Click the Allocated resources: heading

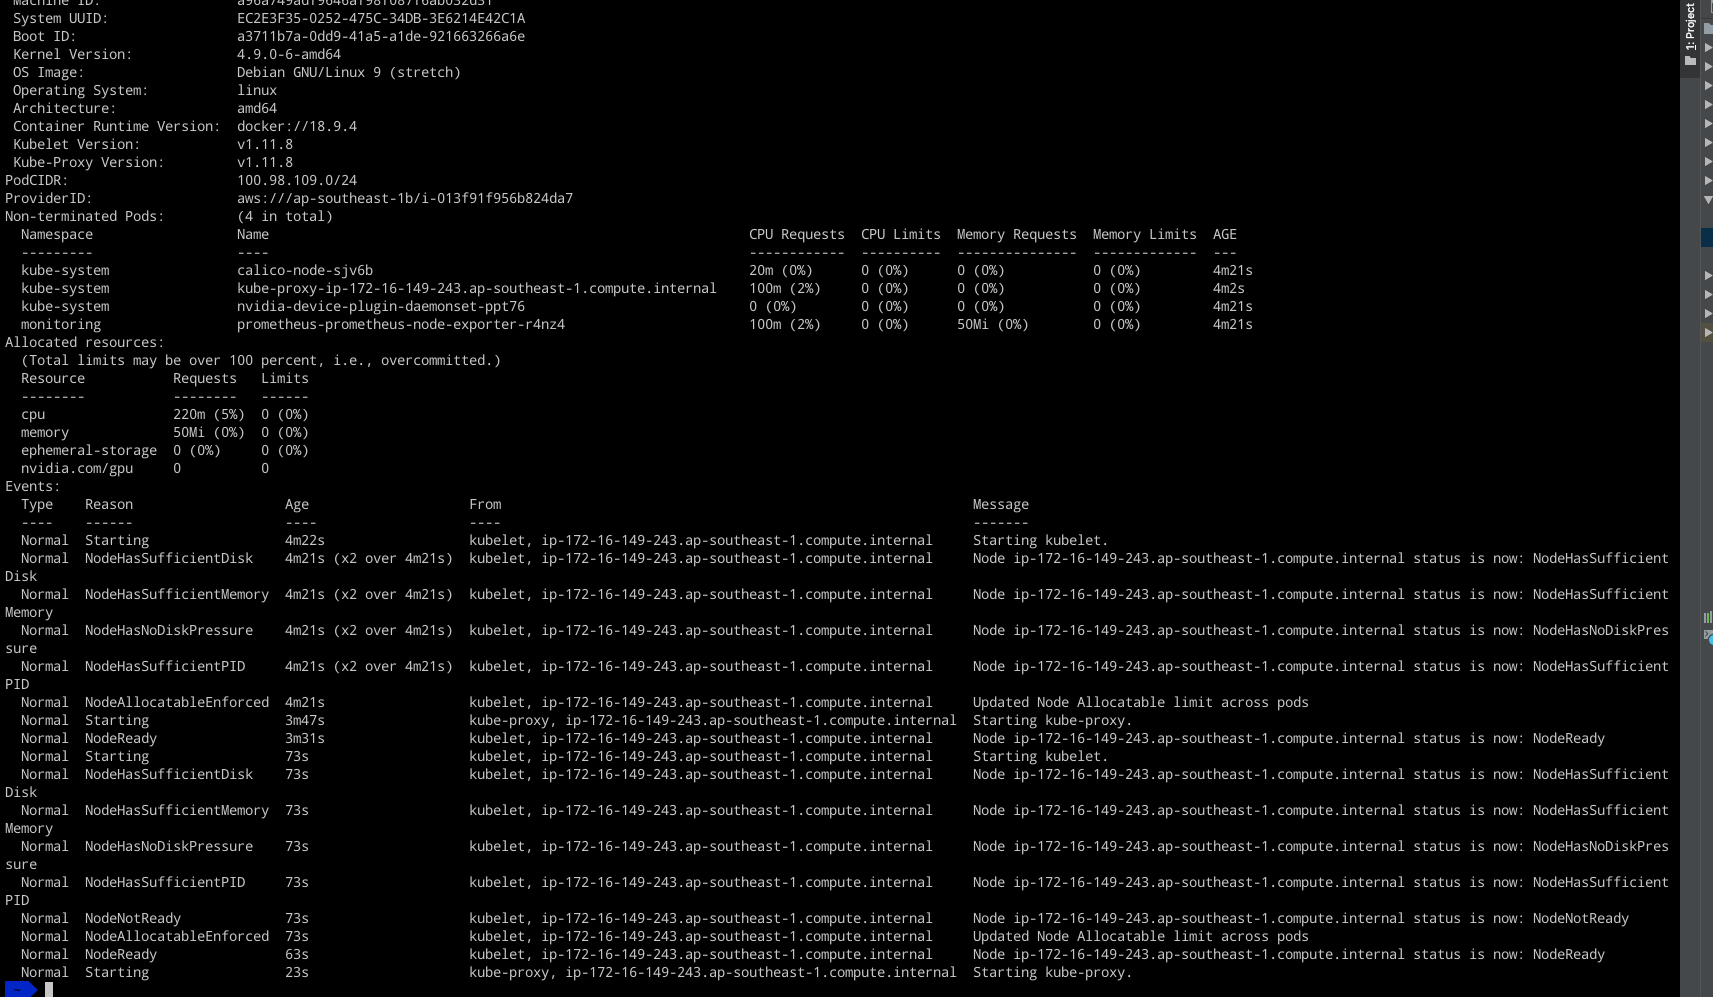[x=85, y=342]
